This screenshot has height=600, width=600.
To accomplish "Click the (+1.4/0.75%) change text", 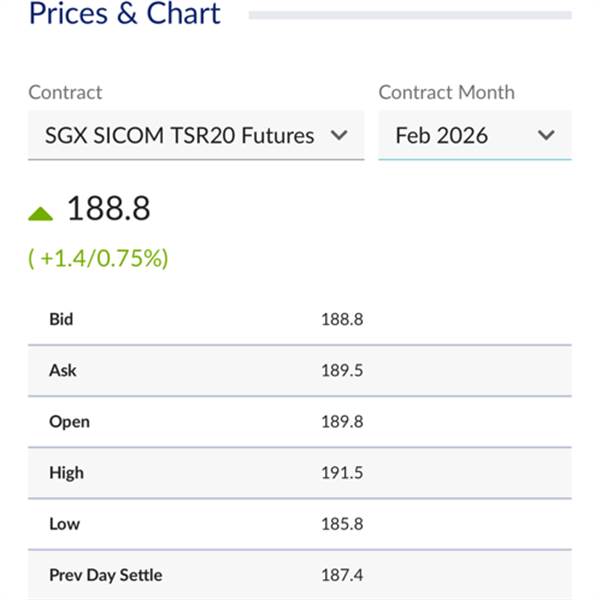I will tap(98, 258).
